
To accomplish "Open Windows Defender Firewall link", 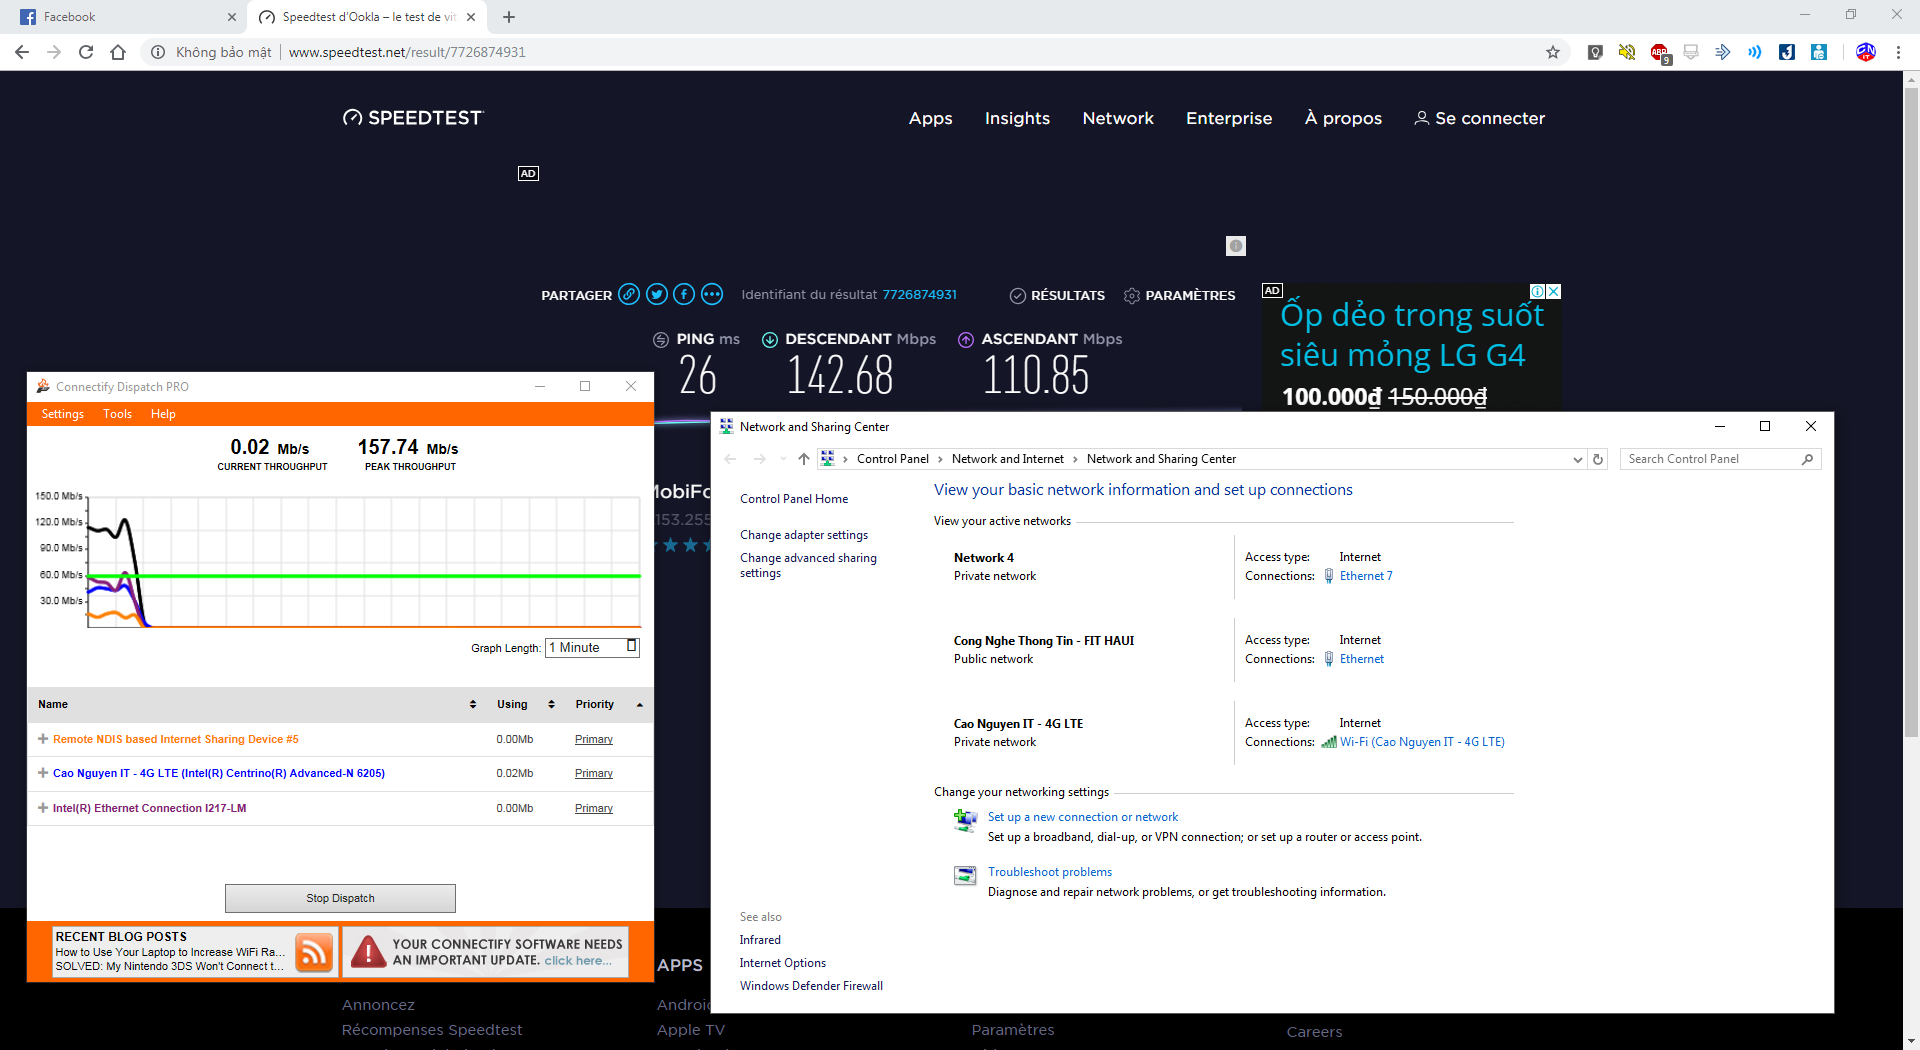I will [811, 986].
